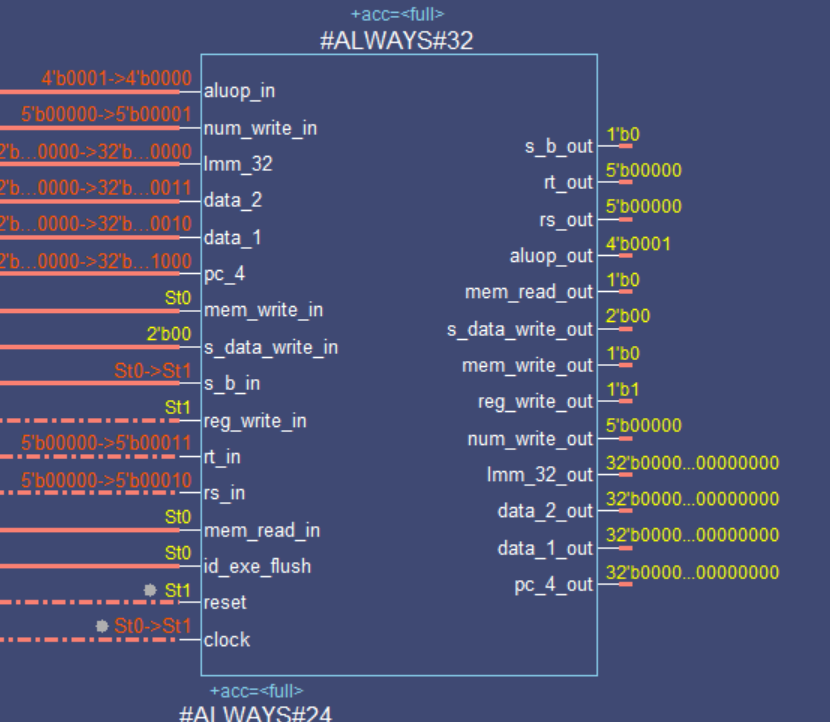Click the reset input port label
This screenshot has height=722, width=830.
(225, 602)
